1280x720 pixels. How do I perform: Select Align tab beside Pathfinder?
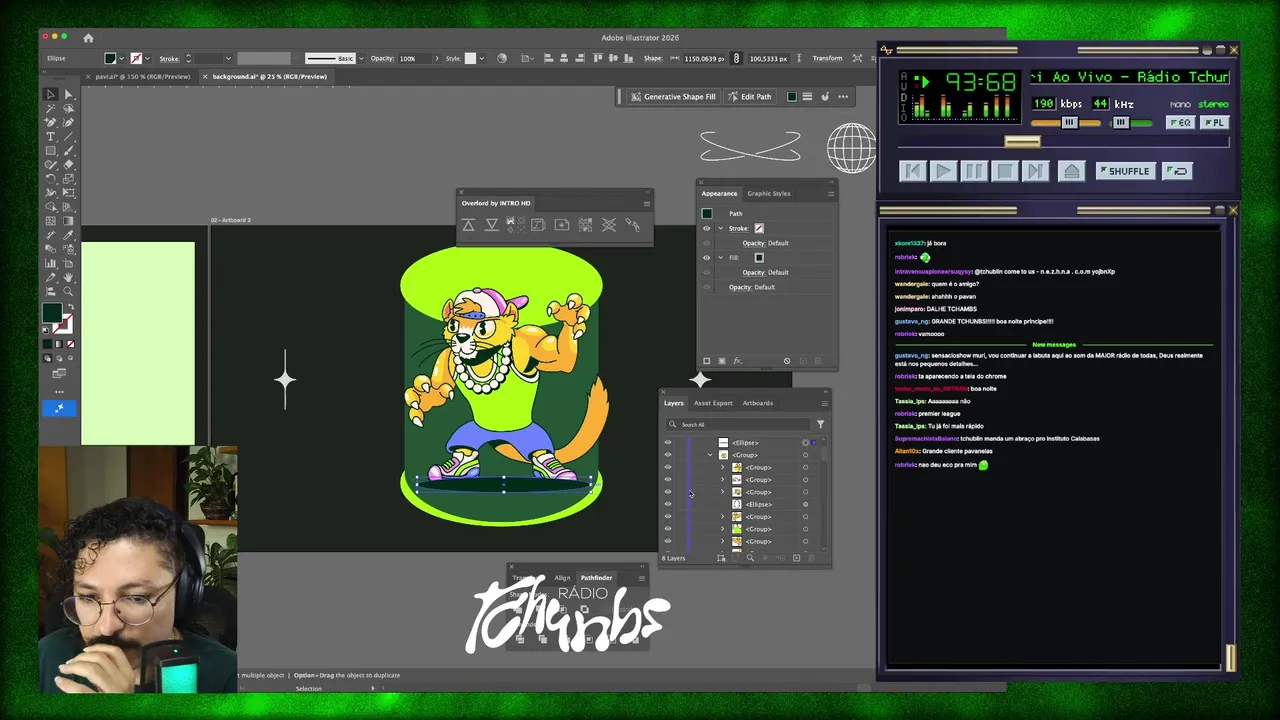(562, 578)
